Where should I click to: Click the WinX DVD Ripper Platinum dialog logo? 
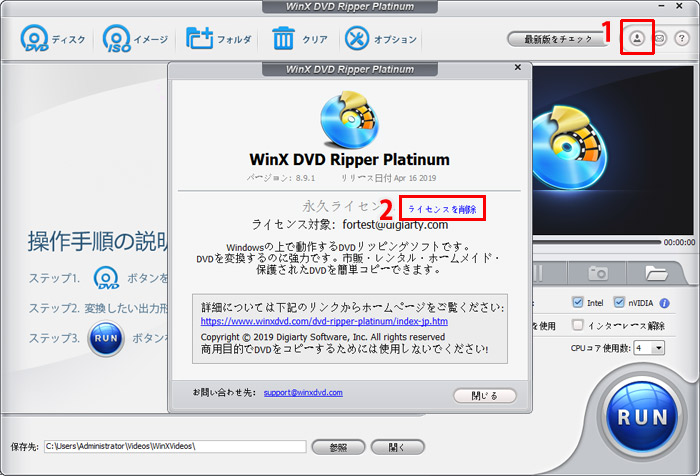tap(349, 120)
